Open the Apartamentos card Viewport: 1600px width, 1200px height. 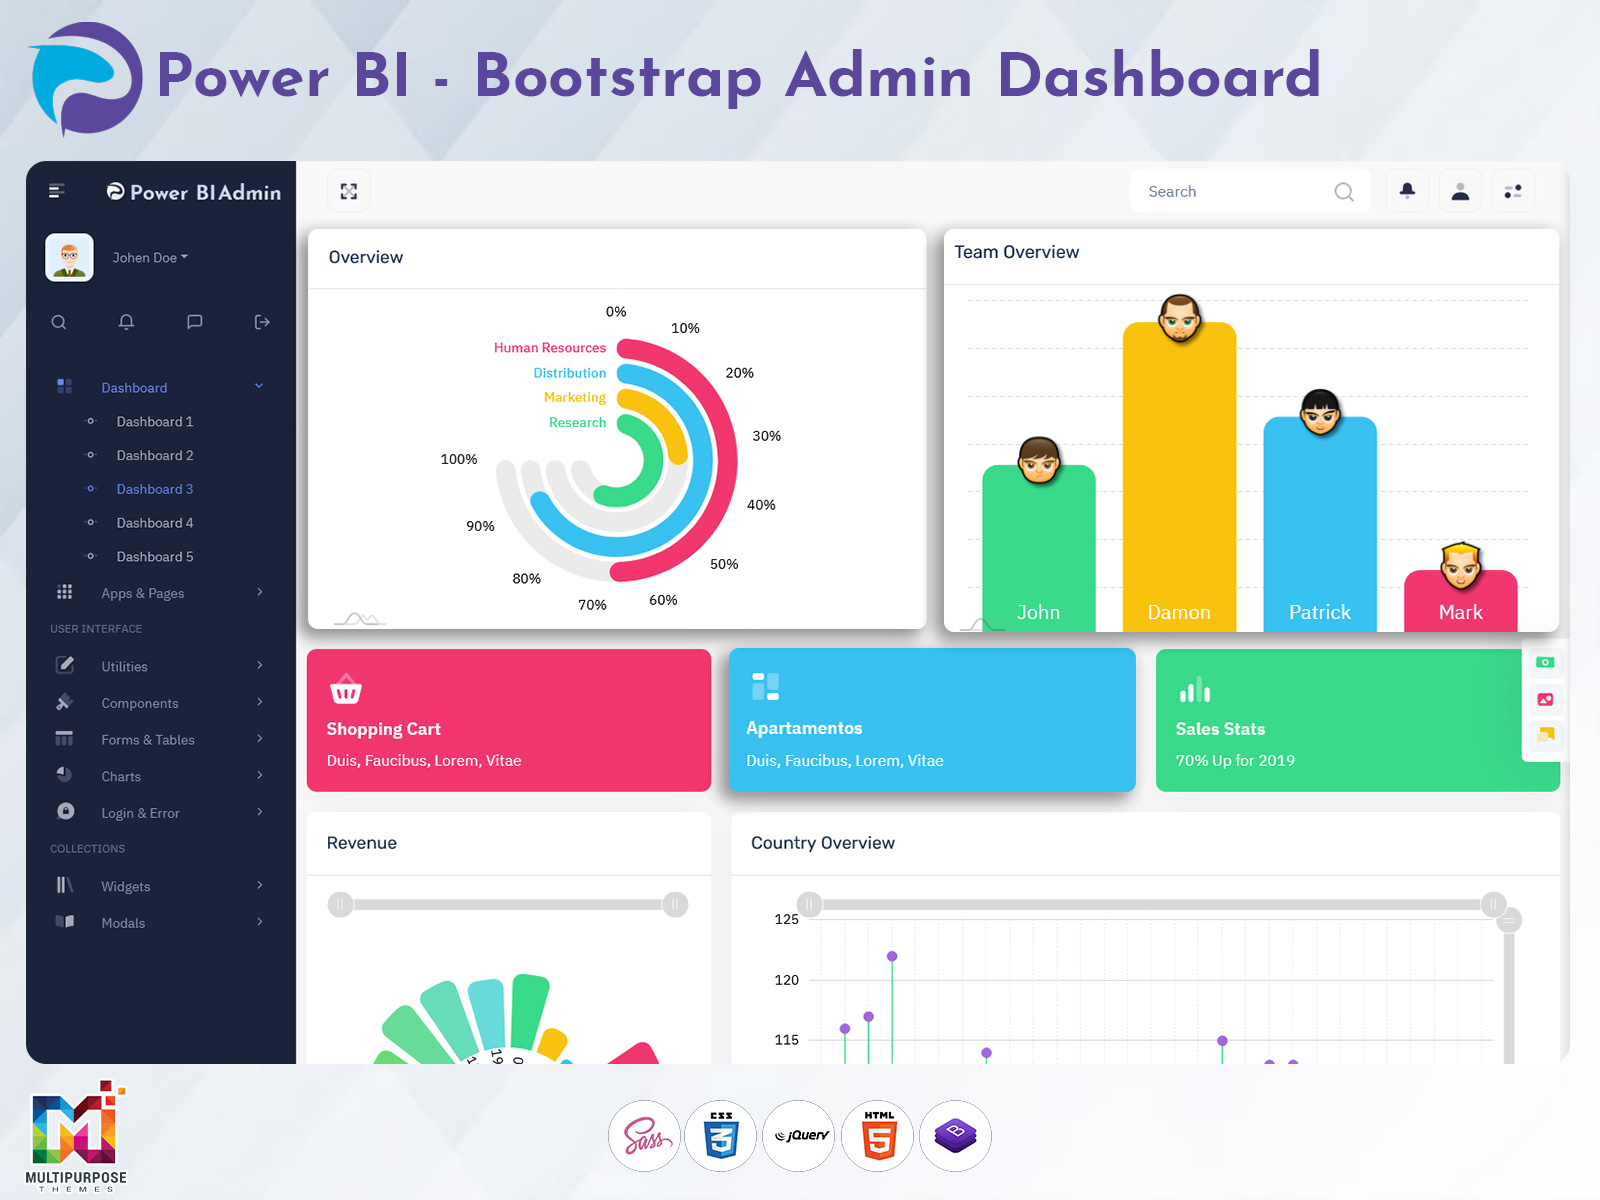[932, 720]
